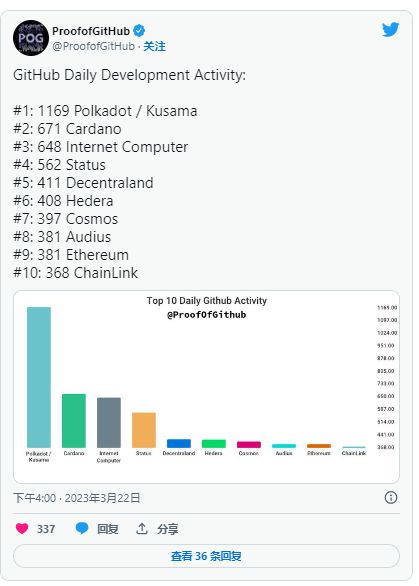This screenshot has width=419, height=586.
Task: Open the Twitter bird logo
Action: click(390, 30)
